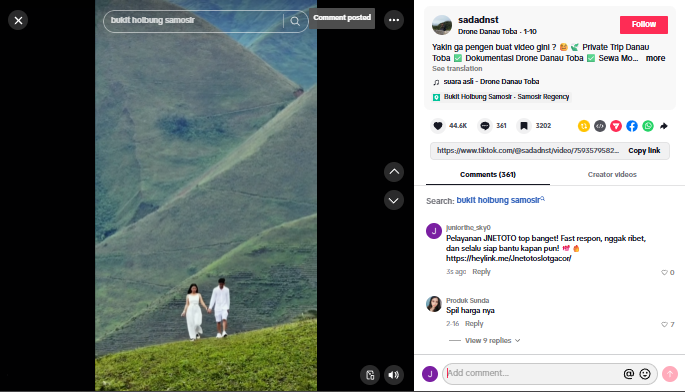The height and width of the screenshot is (392, 685).
Task: Open more share options arrow
Action: (x=664, y=126)
